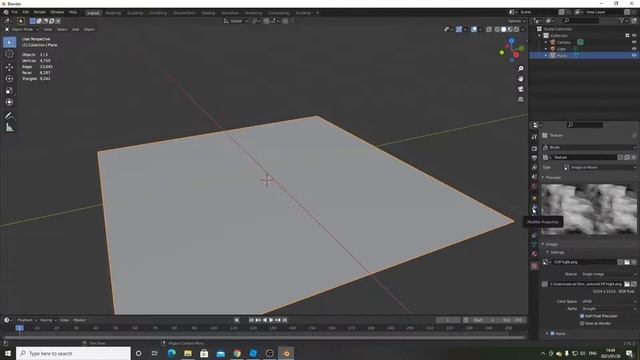Open the Color Space sRGB dropdown

pyautogui.click(x=608, y=301)
